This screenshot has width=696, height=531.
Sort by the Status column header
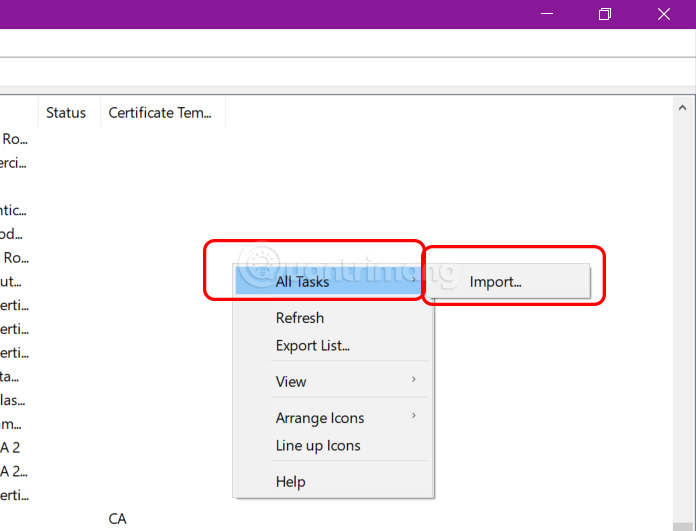tap(69, 112)
